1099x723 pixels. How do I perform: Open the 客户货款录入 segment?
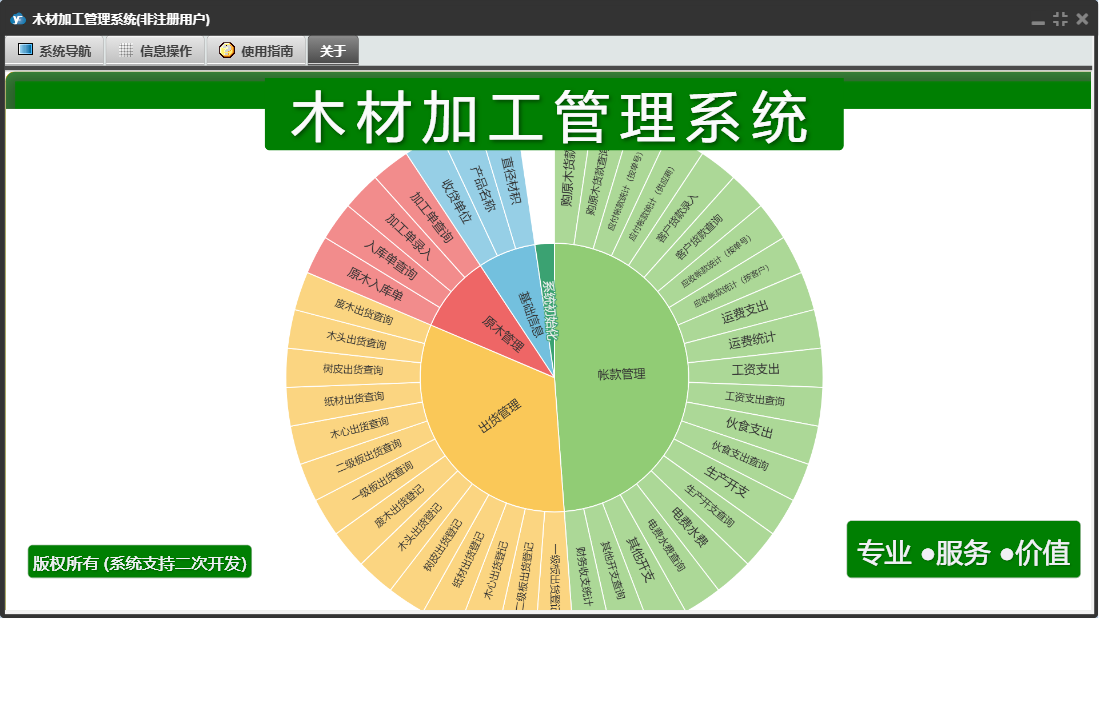point(676,219)
